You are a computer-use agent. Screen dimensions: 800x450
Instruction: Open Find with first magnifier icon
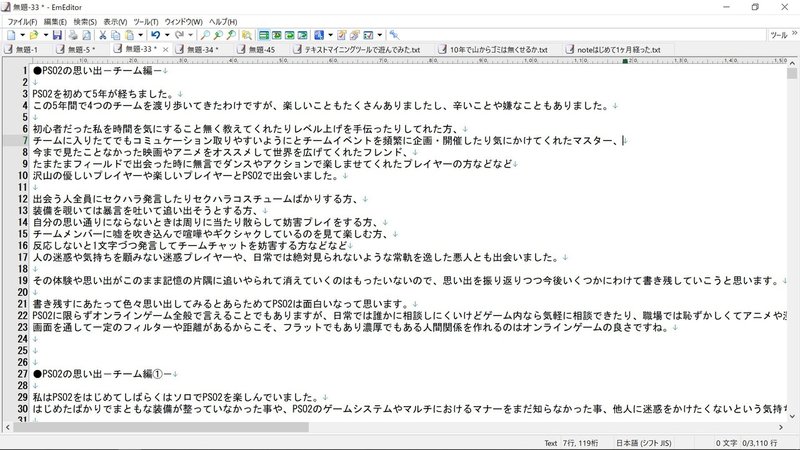[x=205, y=35]
